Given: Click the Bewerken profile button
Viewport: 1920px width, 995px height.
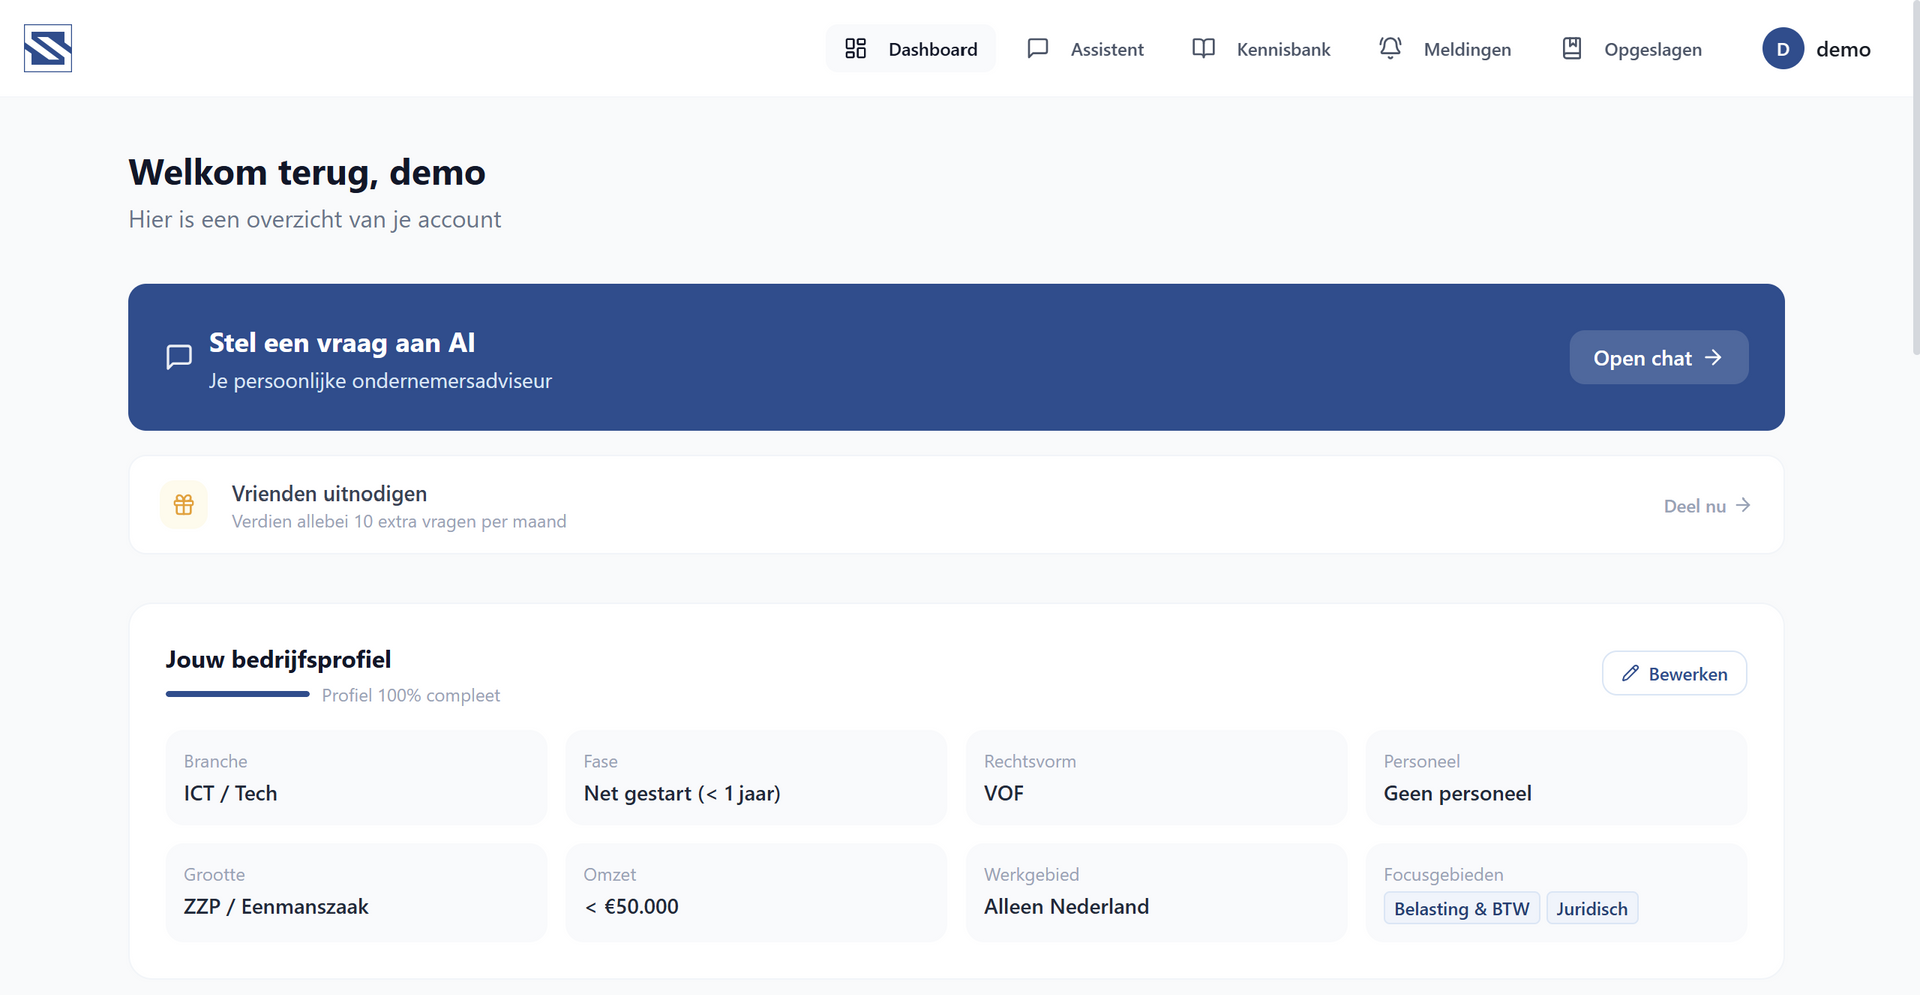Looking at the screenshot, I should point(1674,673).
